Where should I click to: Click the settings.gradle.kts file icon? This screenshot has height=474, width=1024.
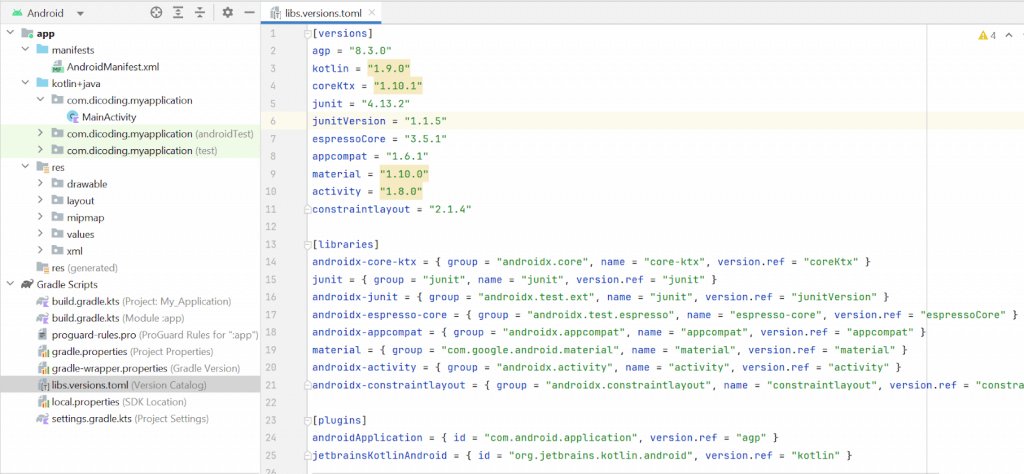click(x=43, y=419)
